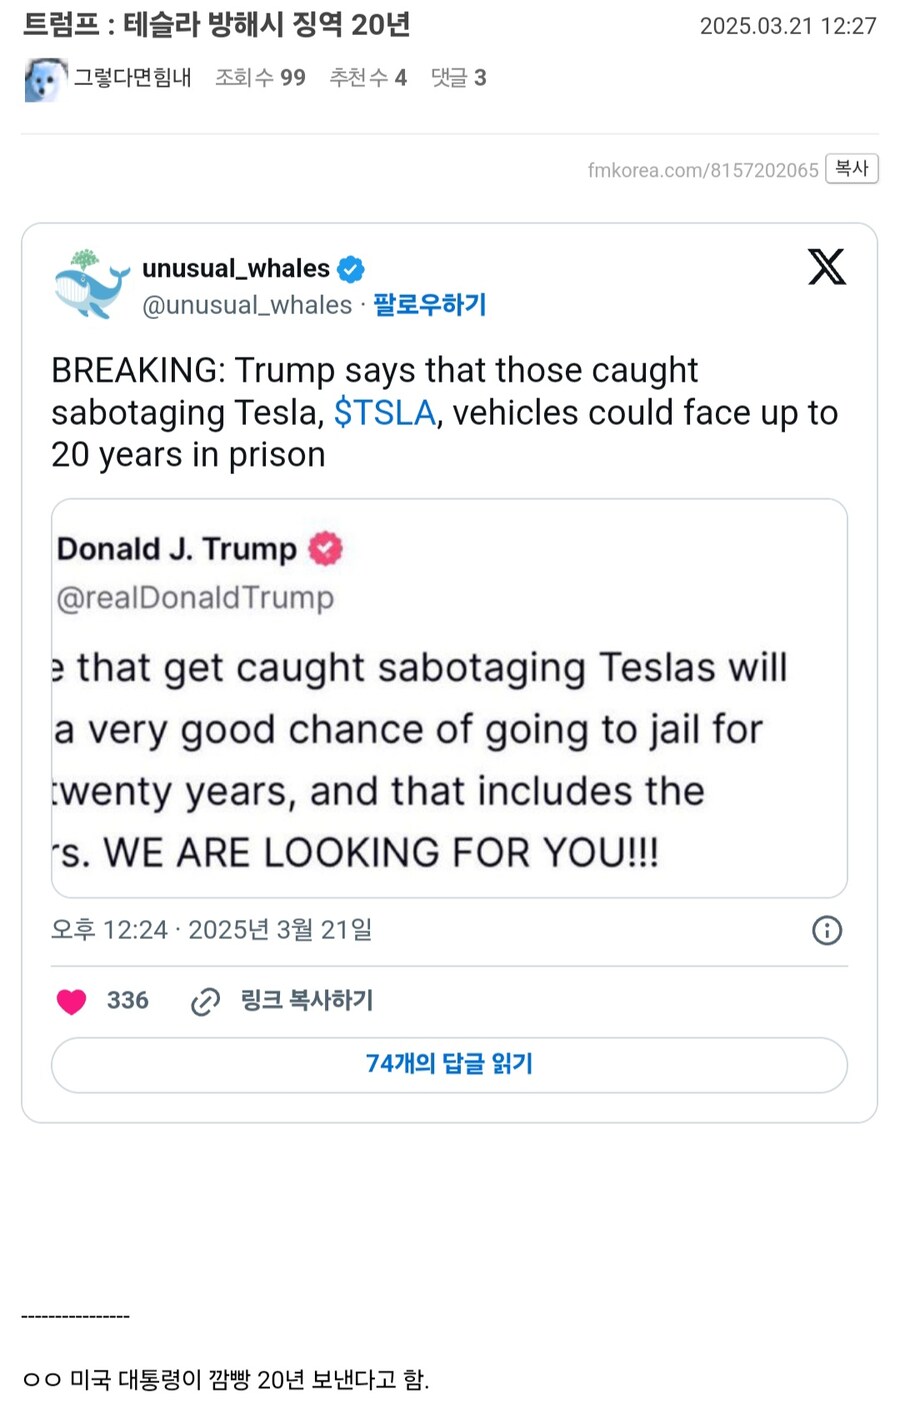
Task: Open the $TSLA ticker link
Action: 384,412
